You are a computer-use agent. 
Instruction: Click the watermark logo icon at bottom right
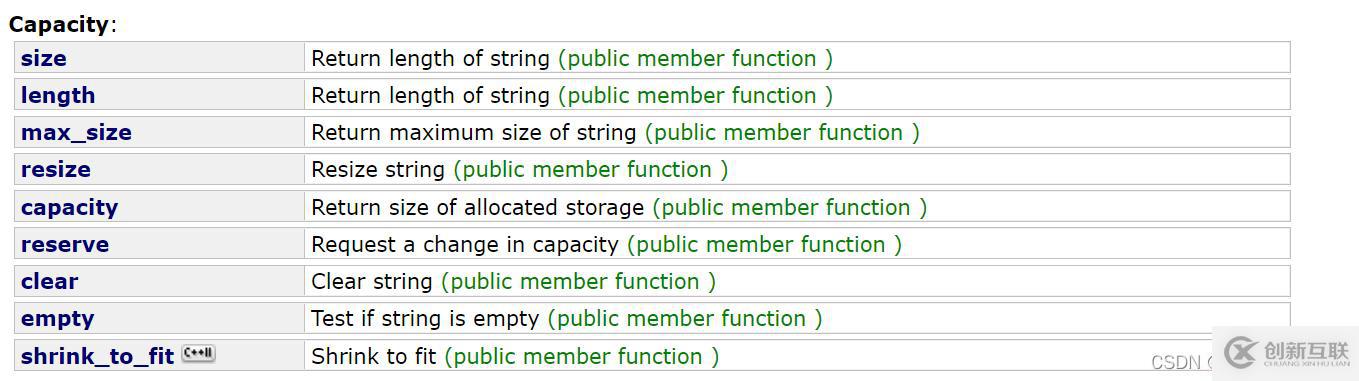click(x=1240, y=352)
